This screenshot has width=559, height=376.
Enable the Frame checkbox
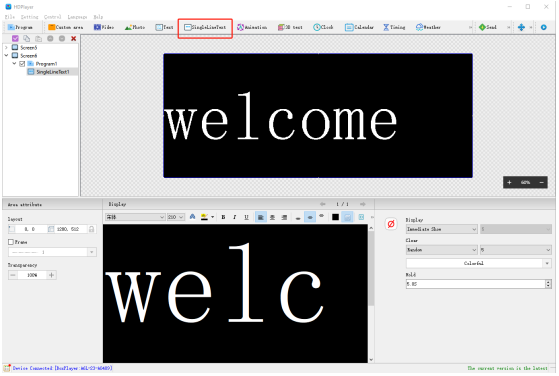[11, 242]
